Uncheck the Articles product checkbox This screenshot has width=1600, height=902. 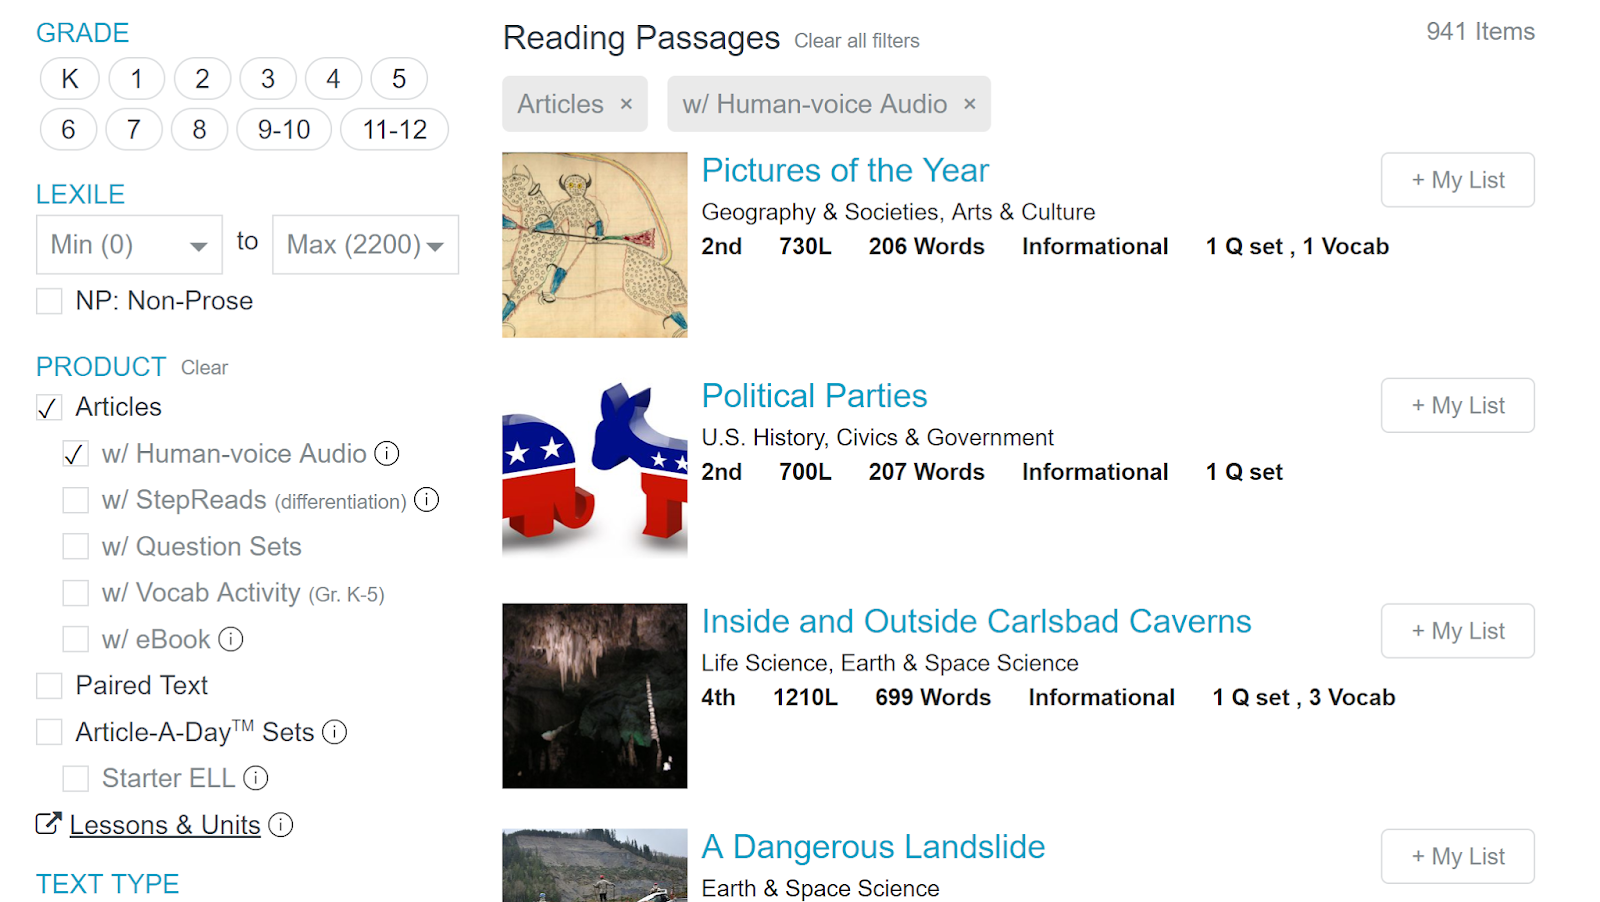click(49, 408)
